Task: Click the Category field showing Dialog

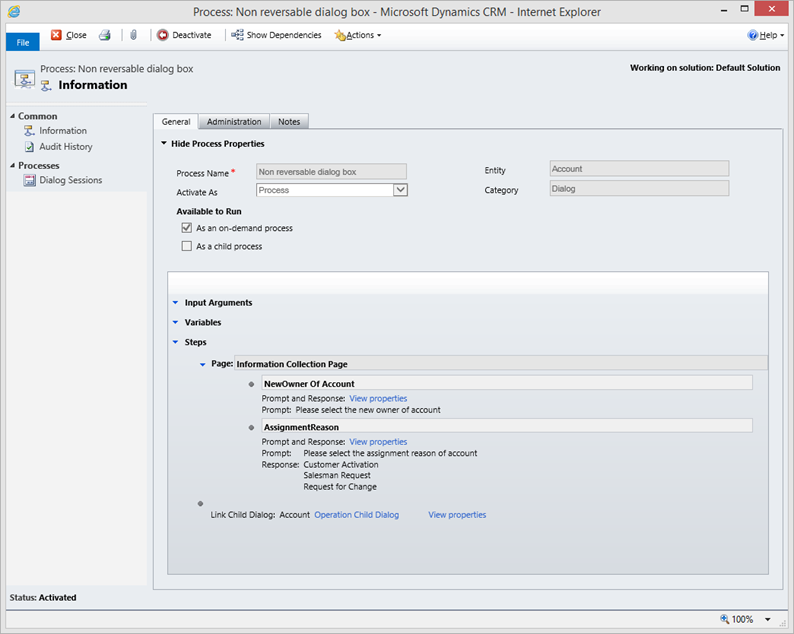Action: tap(640, 188)
